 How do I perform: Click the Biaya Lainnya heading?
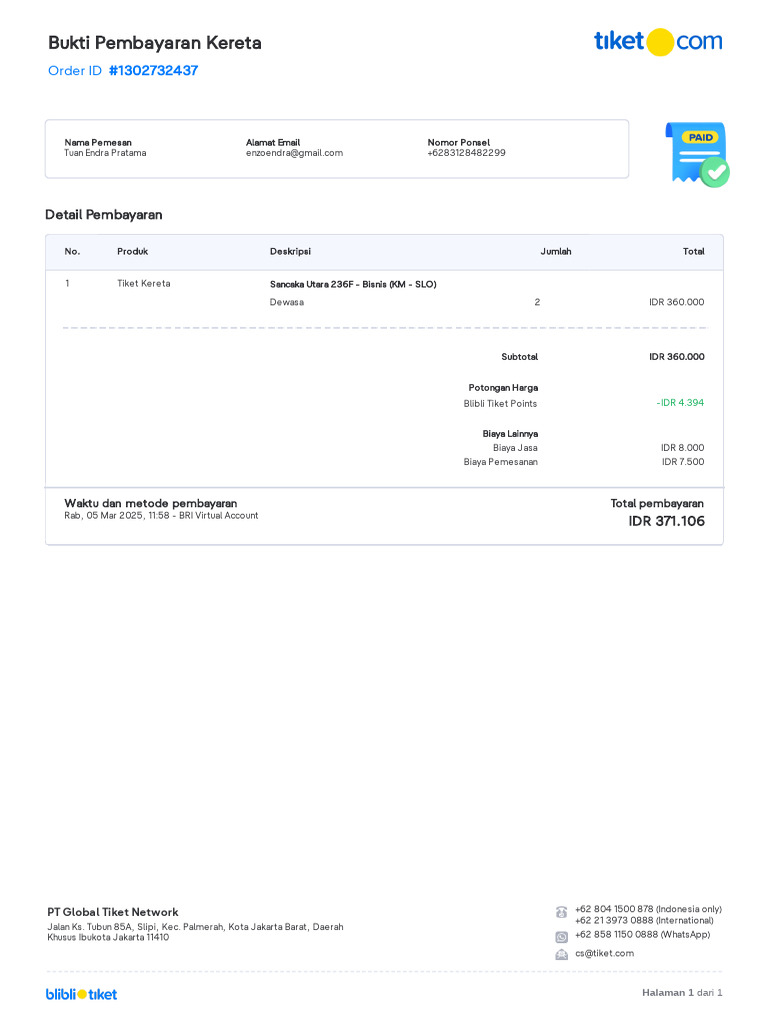pyautogui.click(x=511, y=434)
